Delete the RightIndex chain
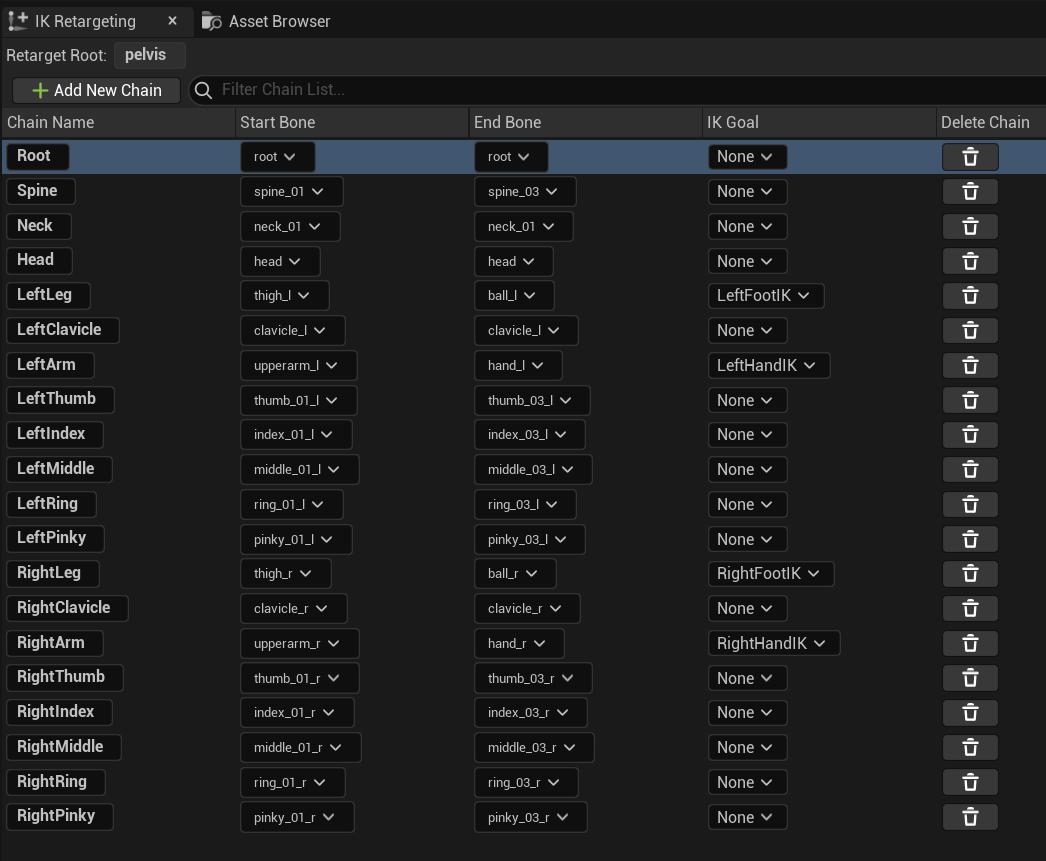The image size is (1046, 861). coord(970,713)
